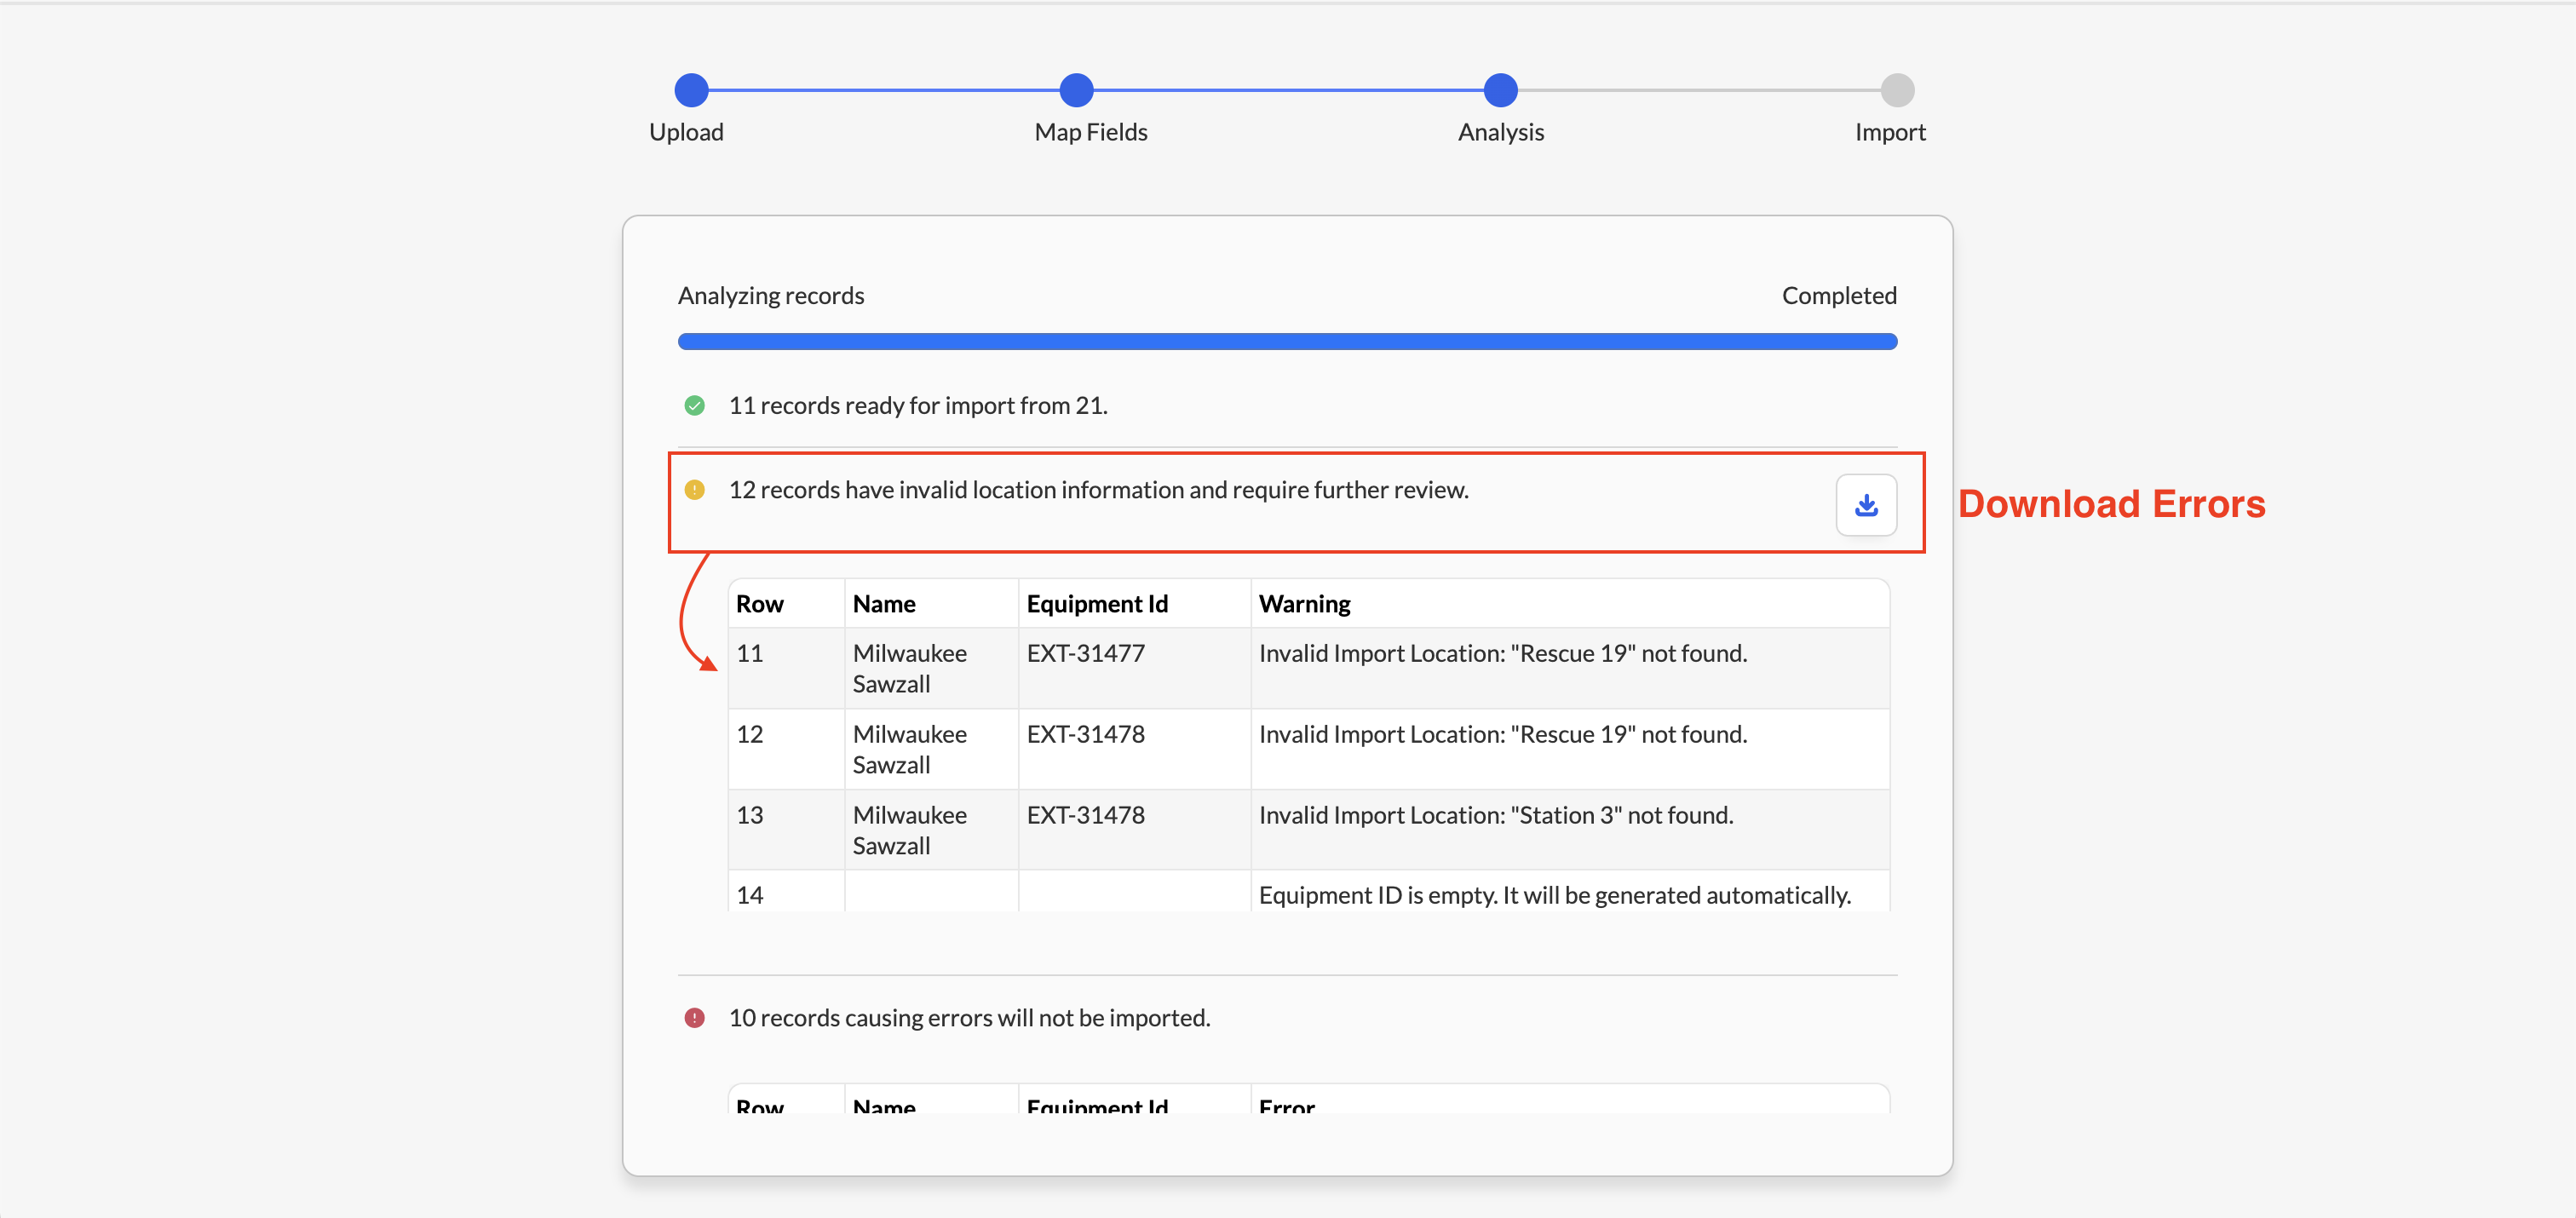Click the Analyzing records progress bar
The image size is (2576, 1218).
1287,342
